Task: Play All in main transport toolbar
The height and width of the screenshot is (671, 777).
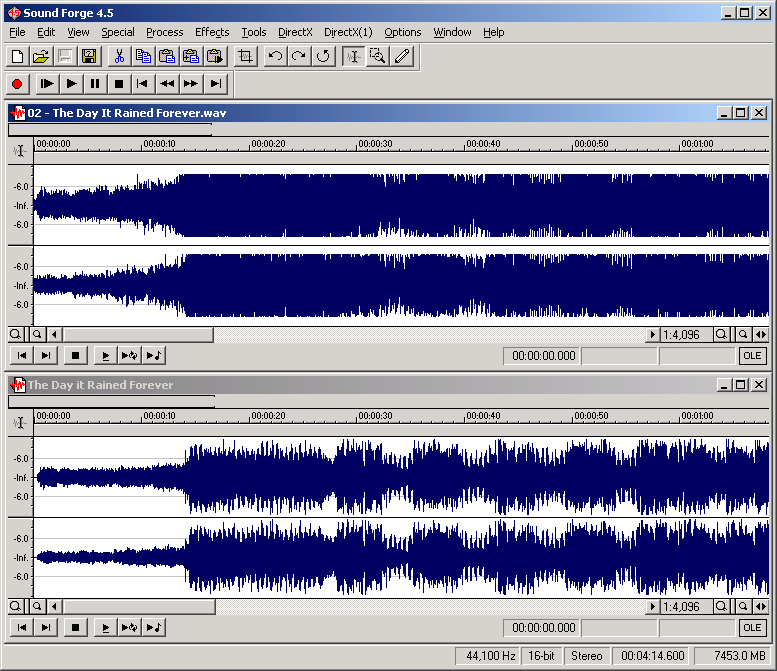Action: click(47, 84)
